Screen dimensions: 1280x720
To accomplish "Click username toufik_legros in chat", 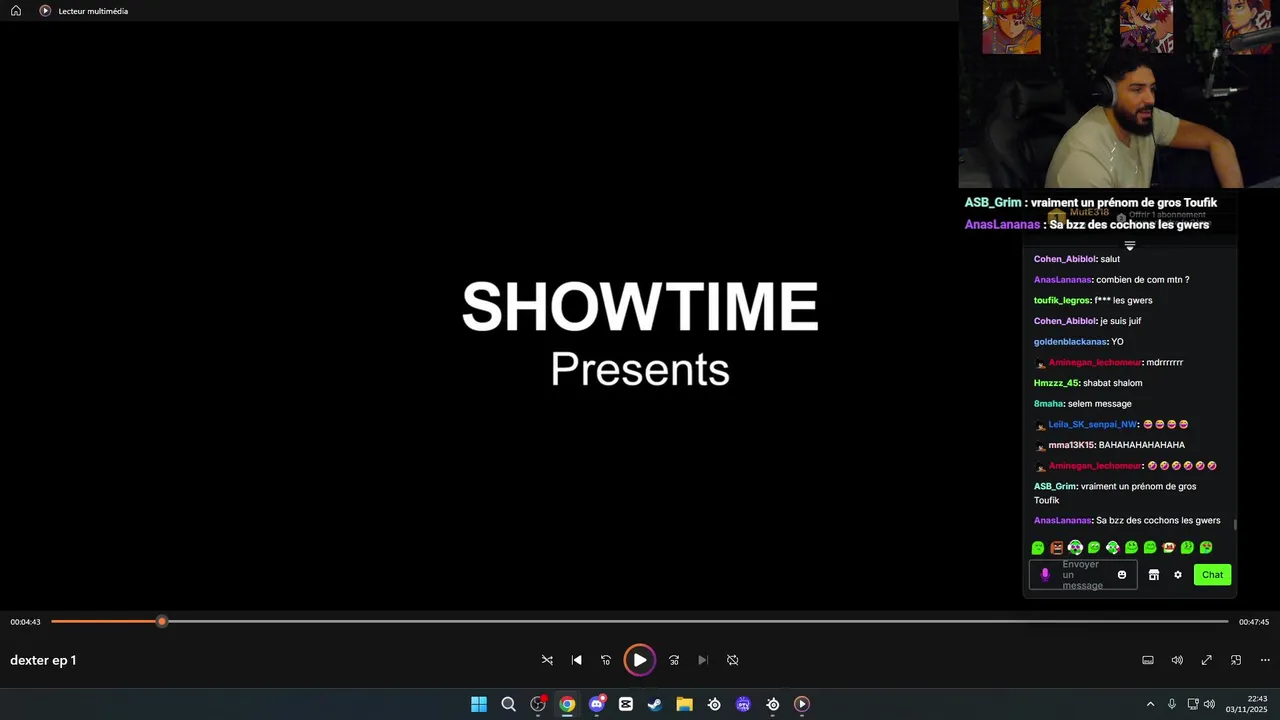I will 1062,300.
